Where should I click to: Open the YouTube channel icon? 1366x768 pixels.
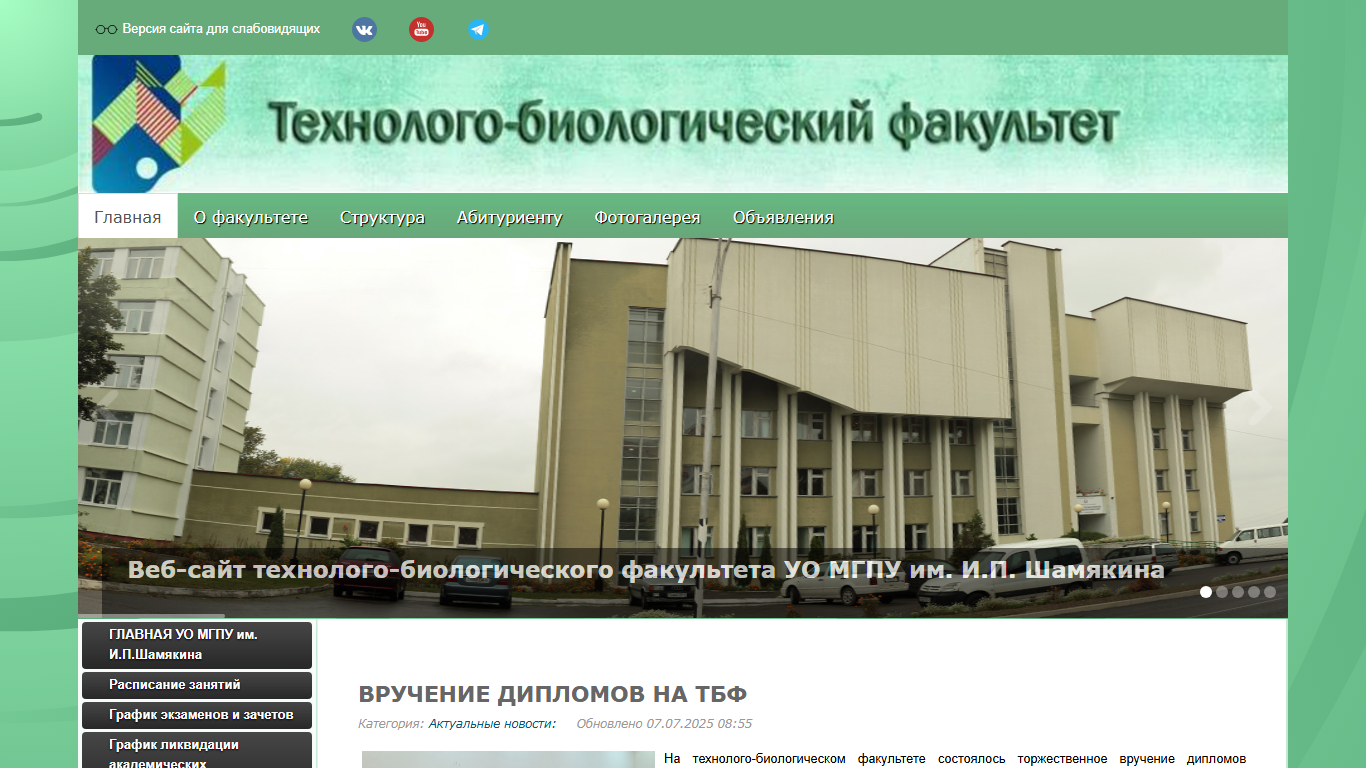click(x=421, y=29)
